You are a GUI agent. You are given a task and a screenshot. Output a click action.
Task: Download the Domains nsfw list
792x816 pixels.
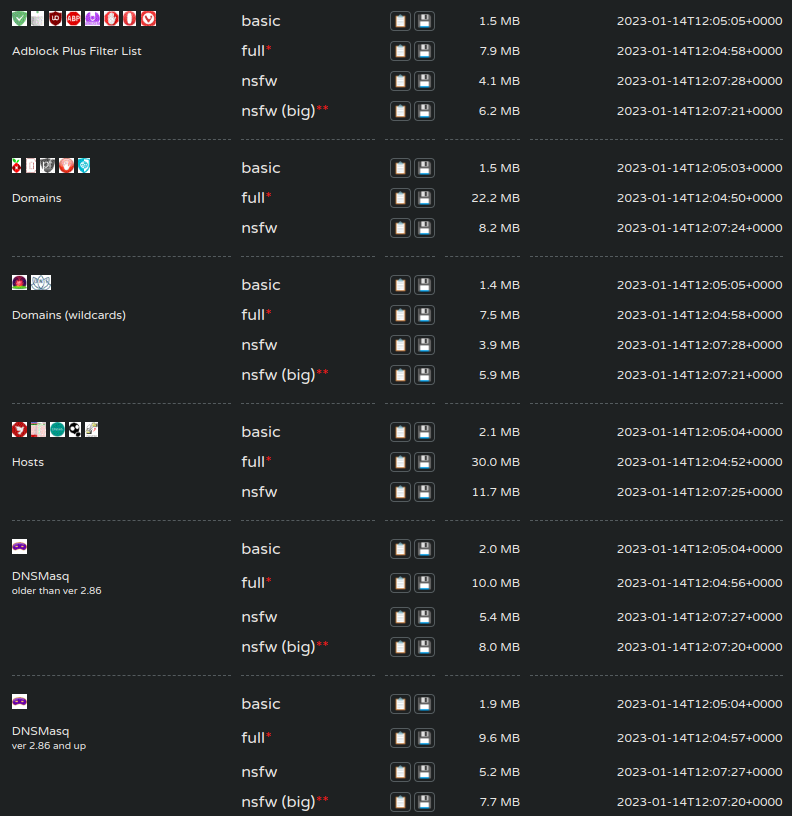click(x=425, y=228)
